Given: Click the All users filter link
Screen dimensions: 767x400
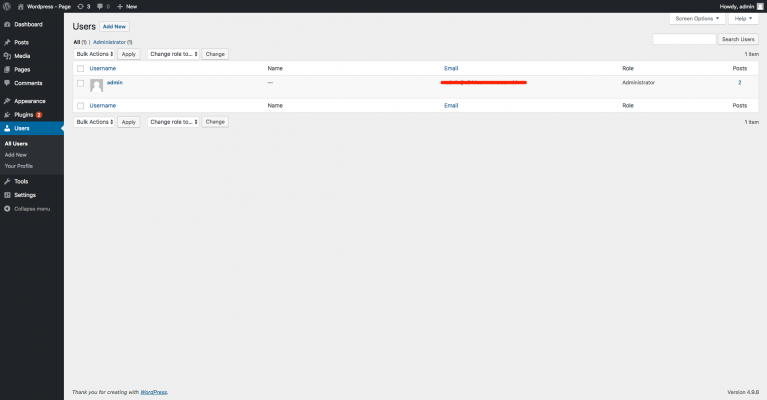Looking at the screenshot, I should [x=77, y=42].
